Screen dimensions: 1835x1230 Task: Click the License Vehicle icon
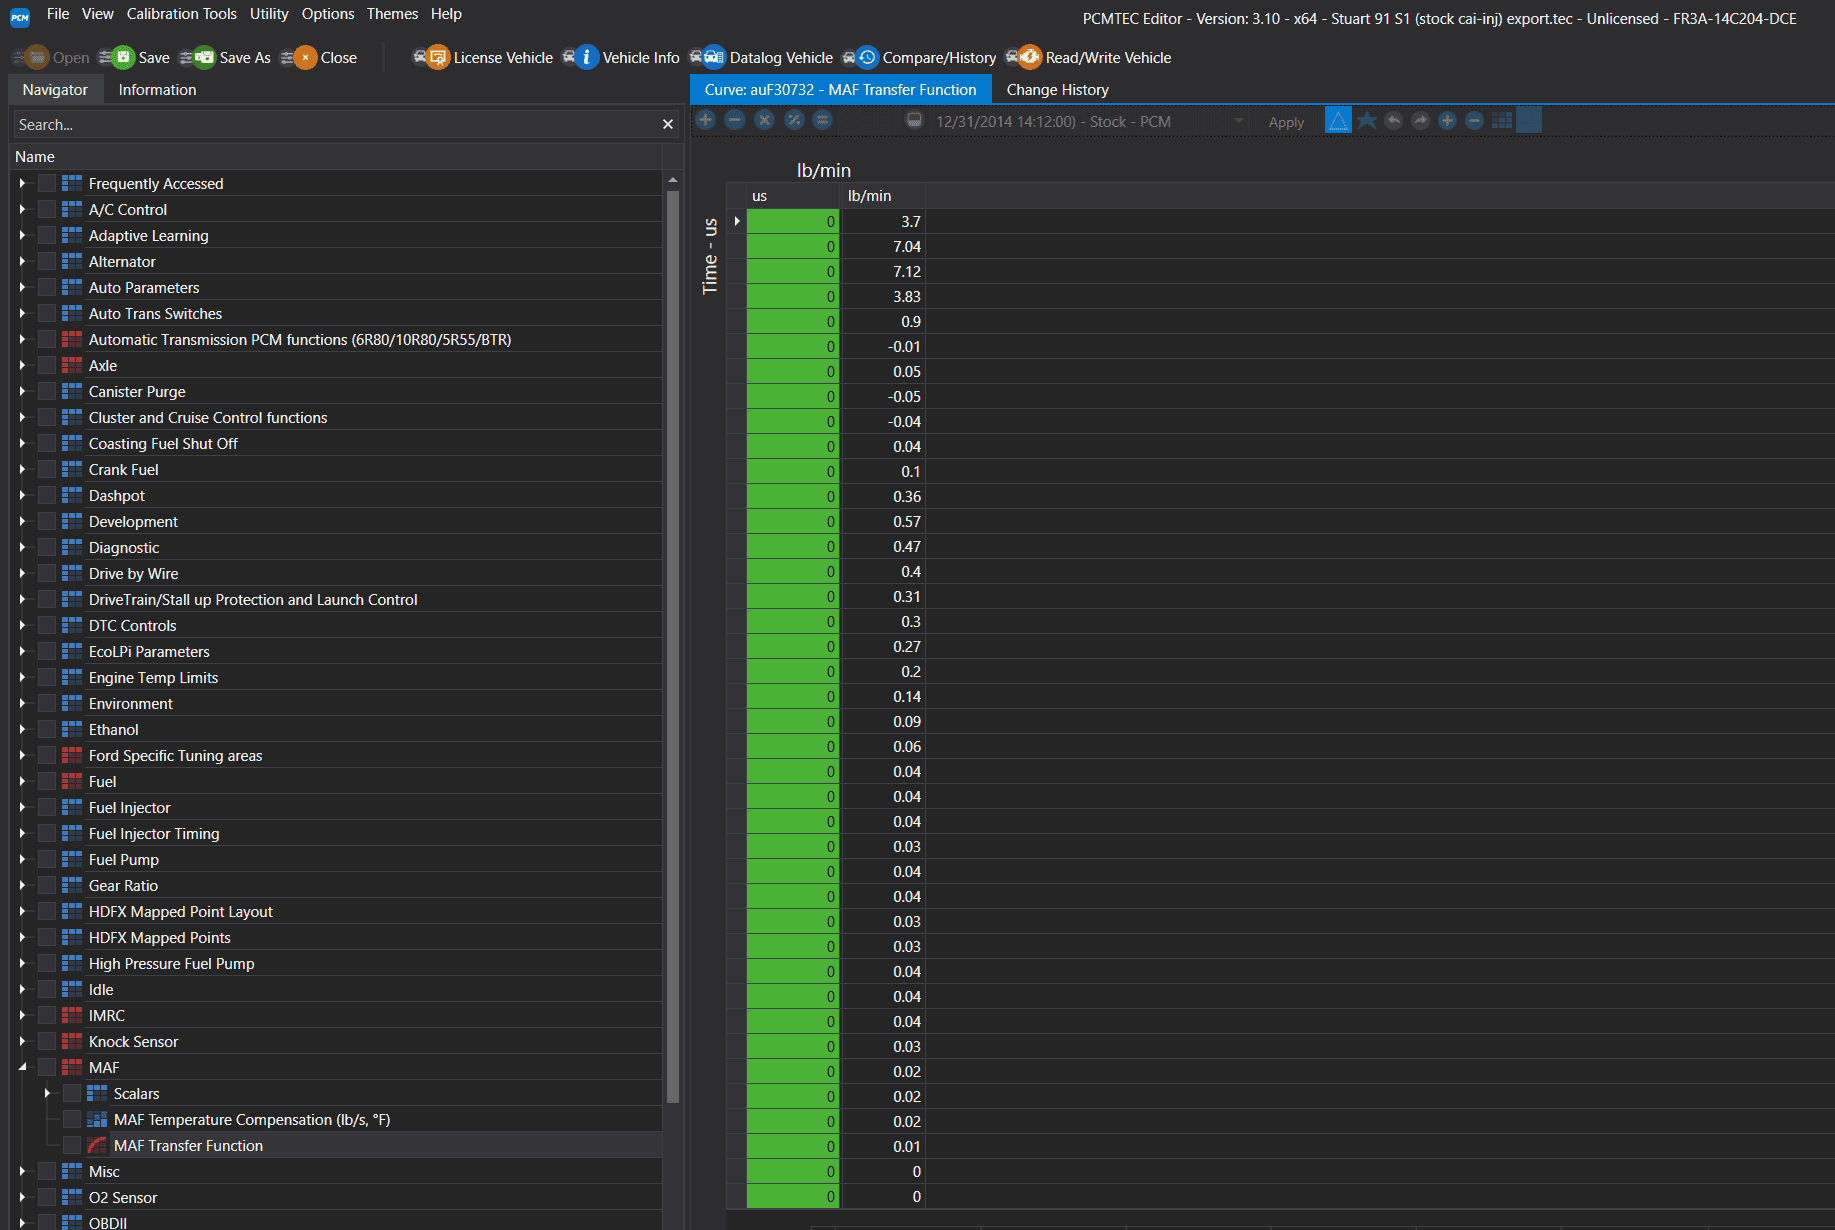coord(437,57)
